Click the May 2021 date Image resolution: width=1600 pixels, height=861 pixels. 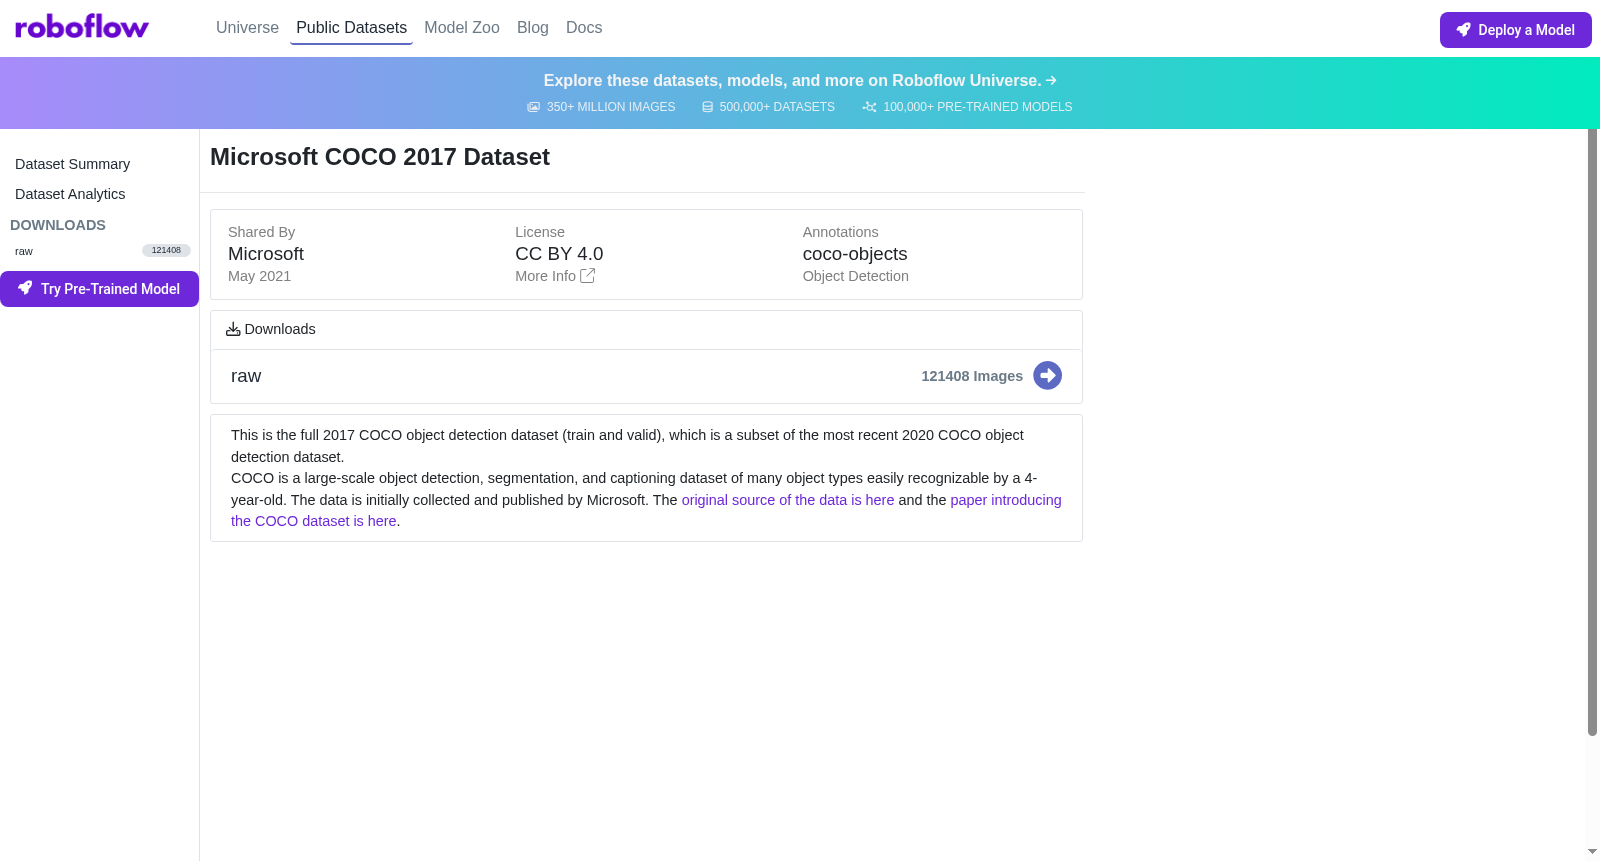[259, 276]
